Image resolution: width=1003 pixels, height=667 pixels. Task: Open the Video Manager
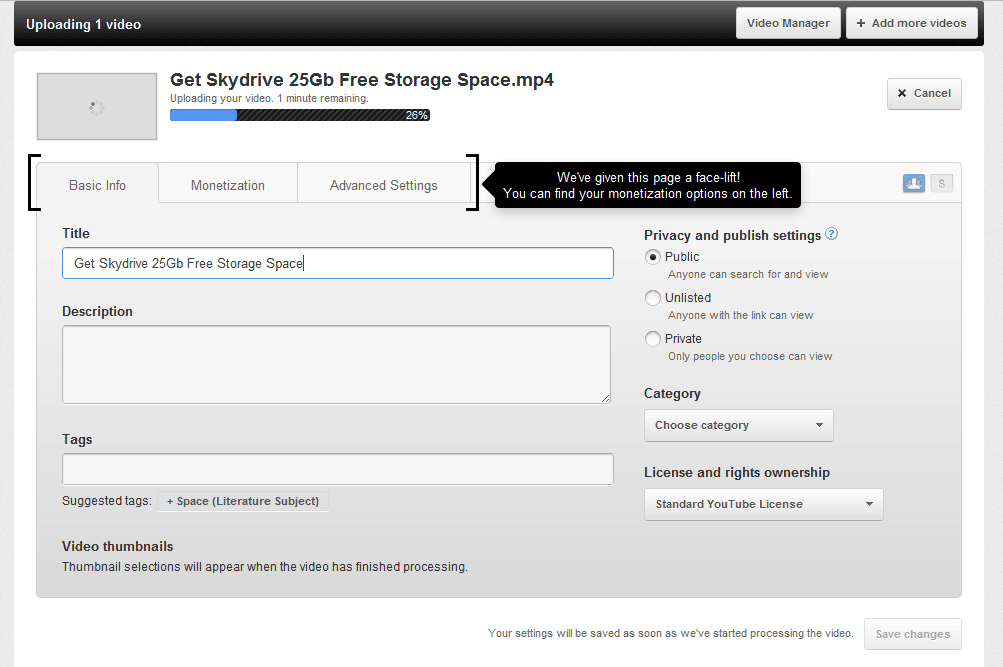(788, 23)
